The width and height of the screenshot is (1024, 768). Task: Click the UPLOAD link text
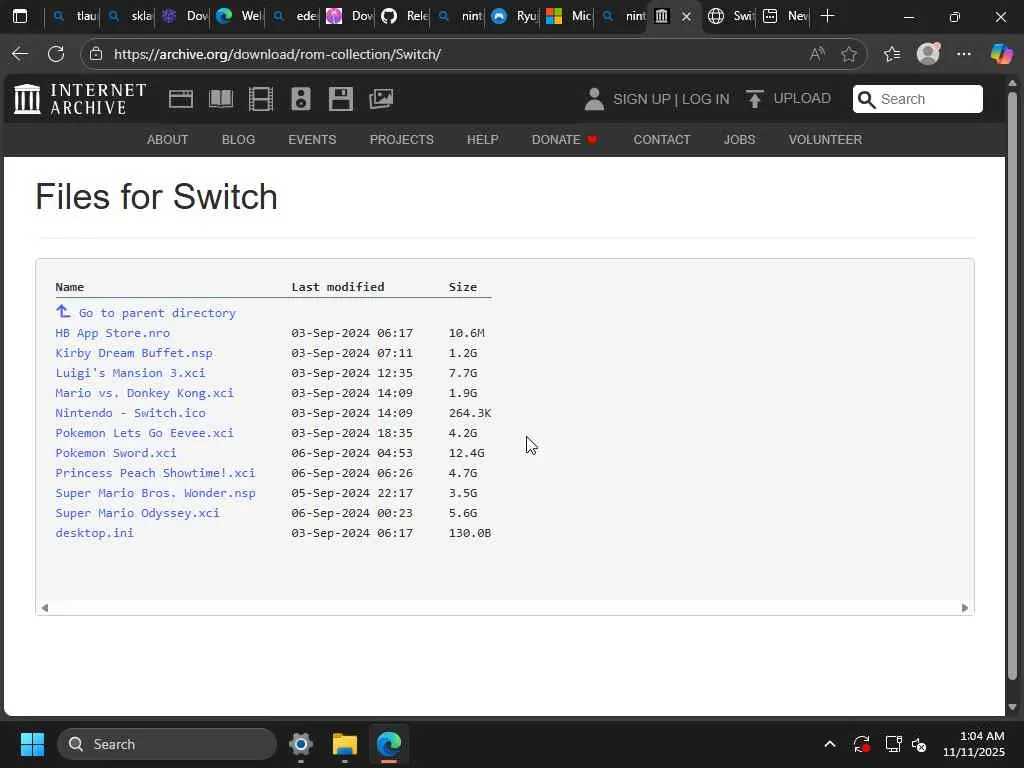pyautogui.click(x=802, y=99)
